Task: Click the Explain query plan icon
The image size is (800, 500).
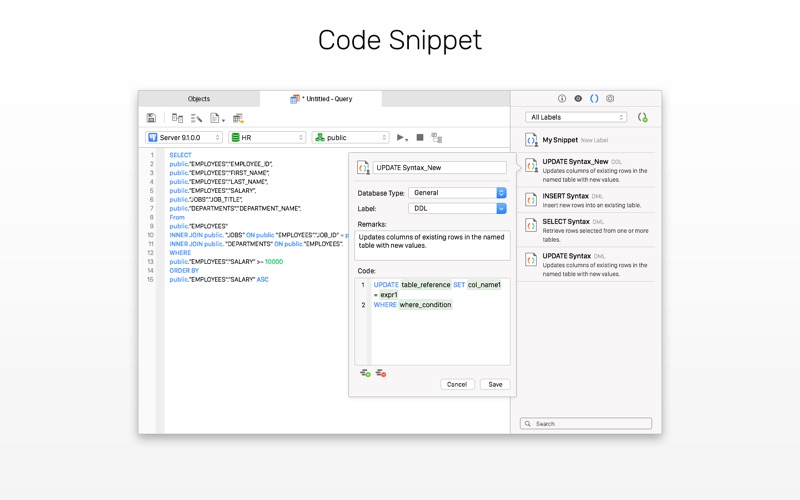Action: [437, 138]
